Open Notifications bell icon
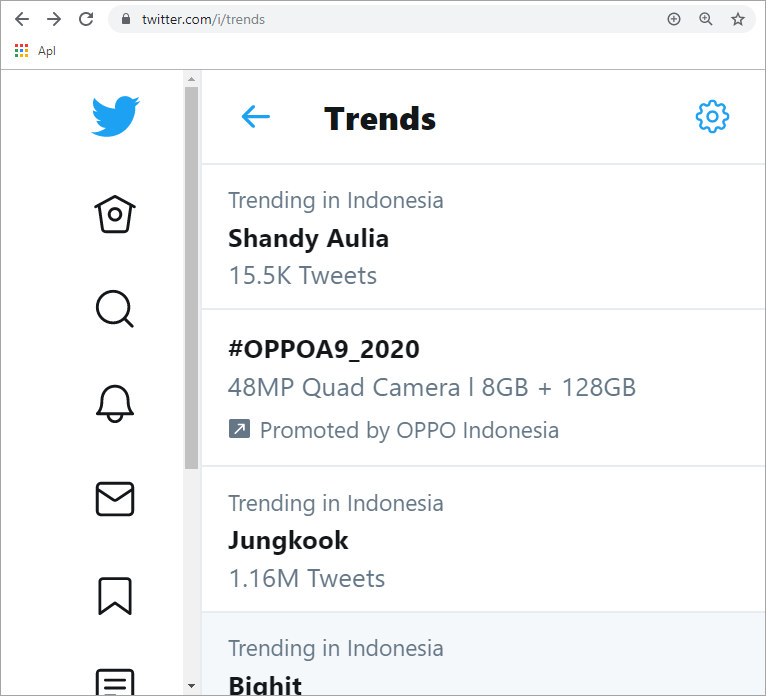Image resolution: width=766 pixels, height=696 pixels. click(x=115, y=403)
